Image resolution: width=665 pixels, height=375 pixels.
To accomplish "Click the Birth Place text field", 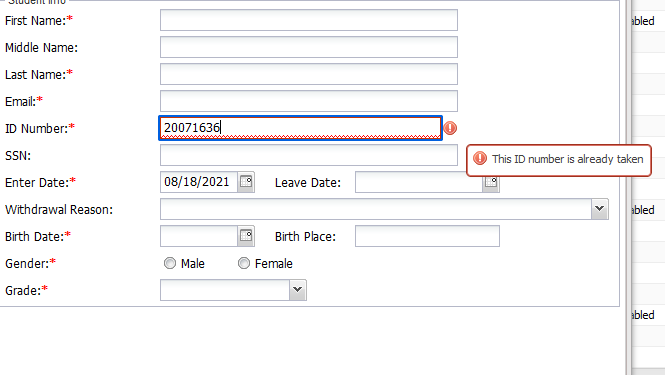I will pyautogui.click(x=427, y=236).
